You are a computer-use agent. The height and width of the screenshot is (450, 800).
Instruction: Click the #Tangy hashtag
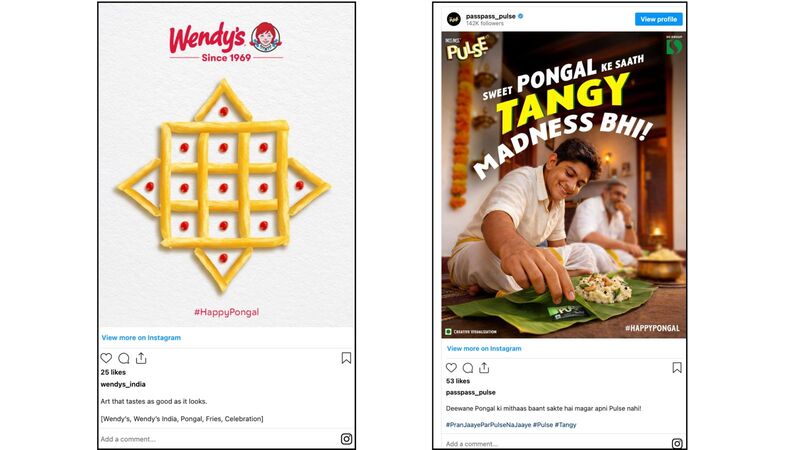point(565,424)
